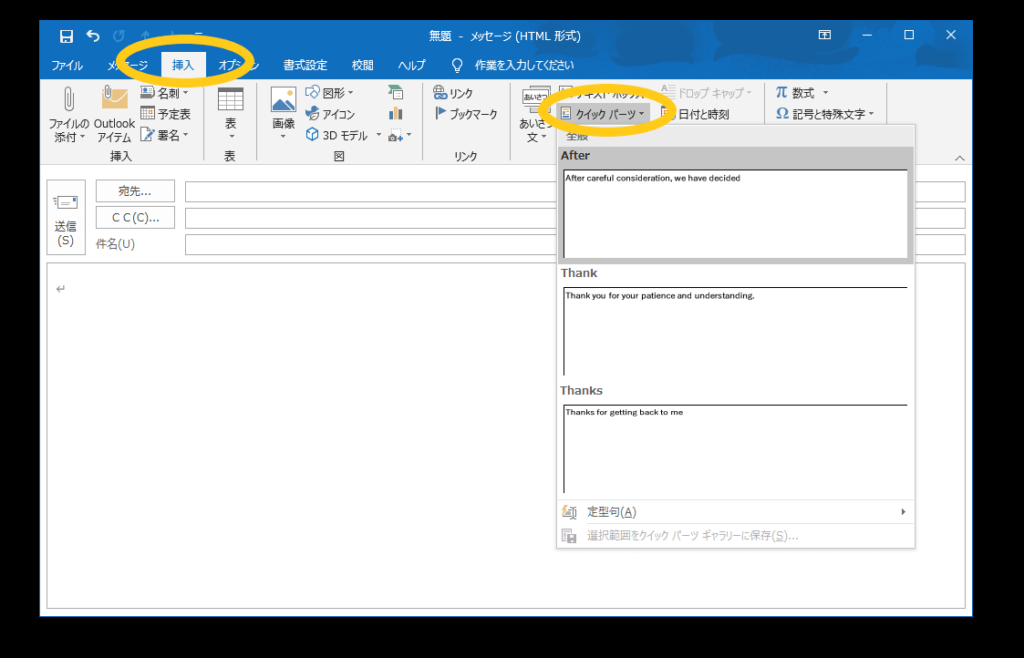Click the pi 数式 icon
1024x658 pixels.
coord(781,93)
